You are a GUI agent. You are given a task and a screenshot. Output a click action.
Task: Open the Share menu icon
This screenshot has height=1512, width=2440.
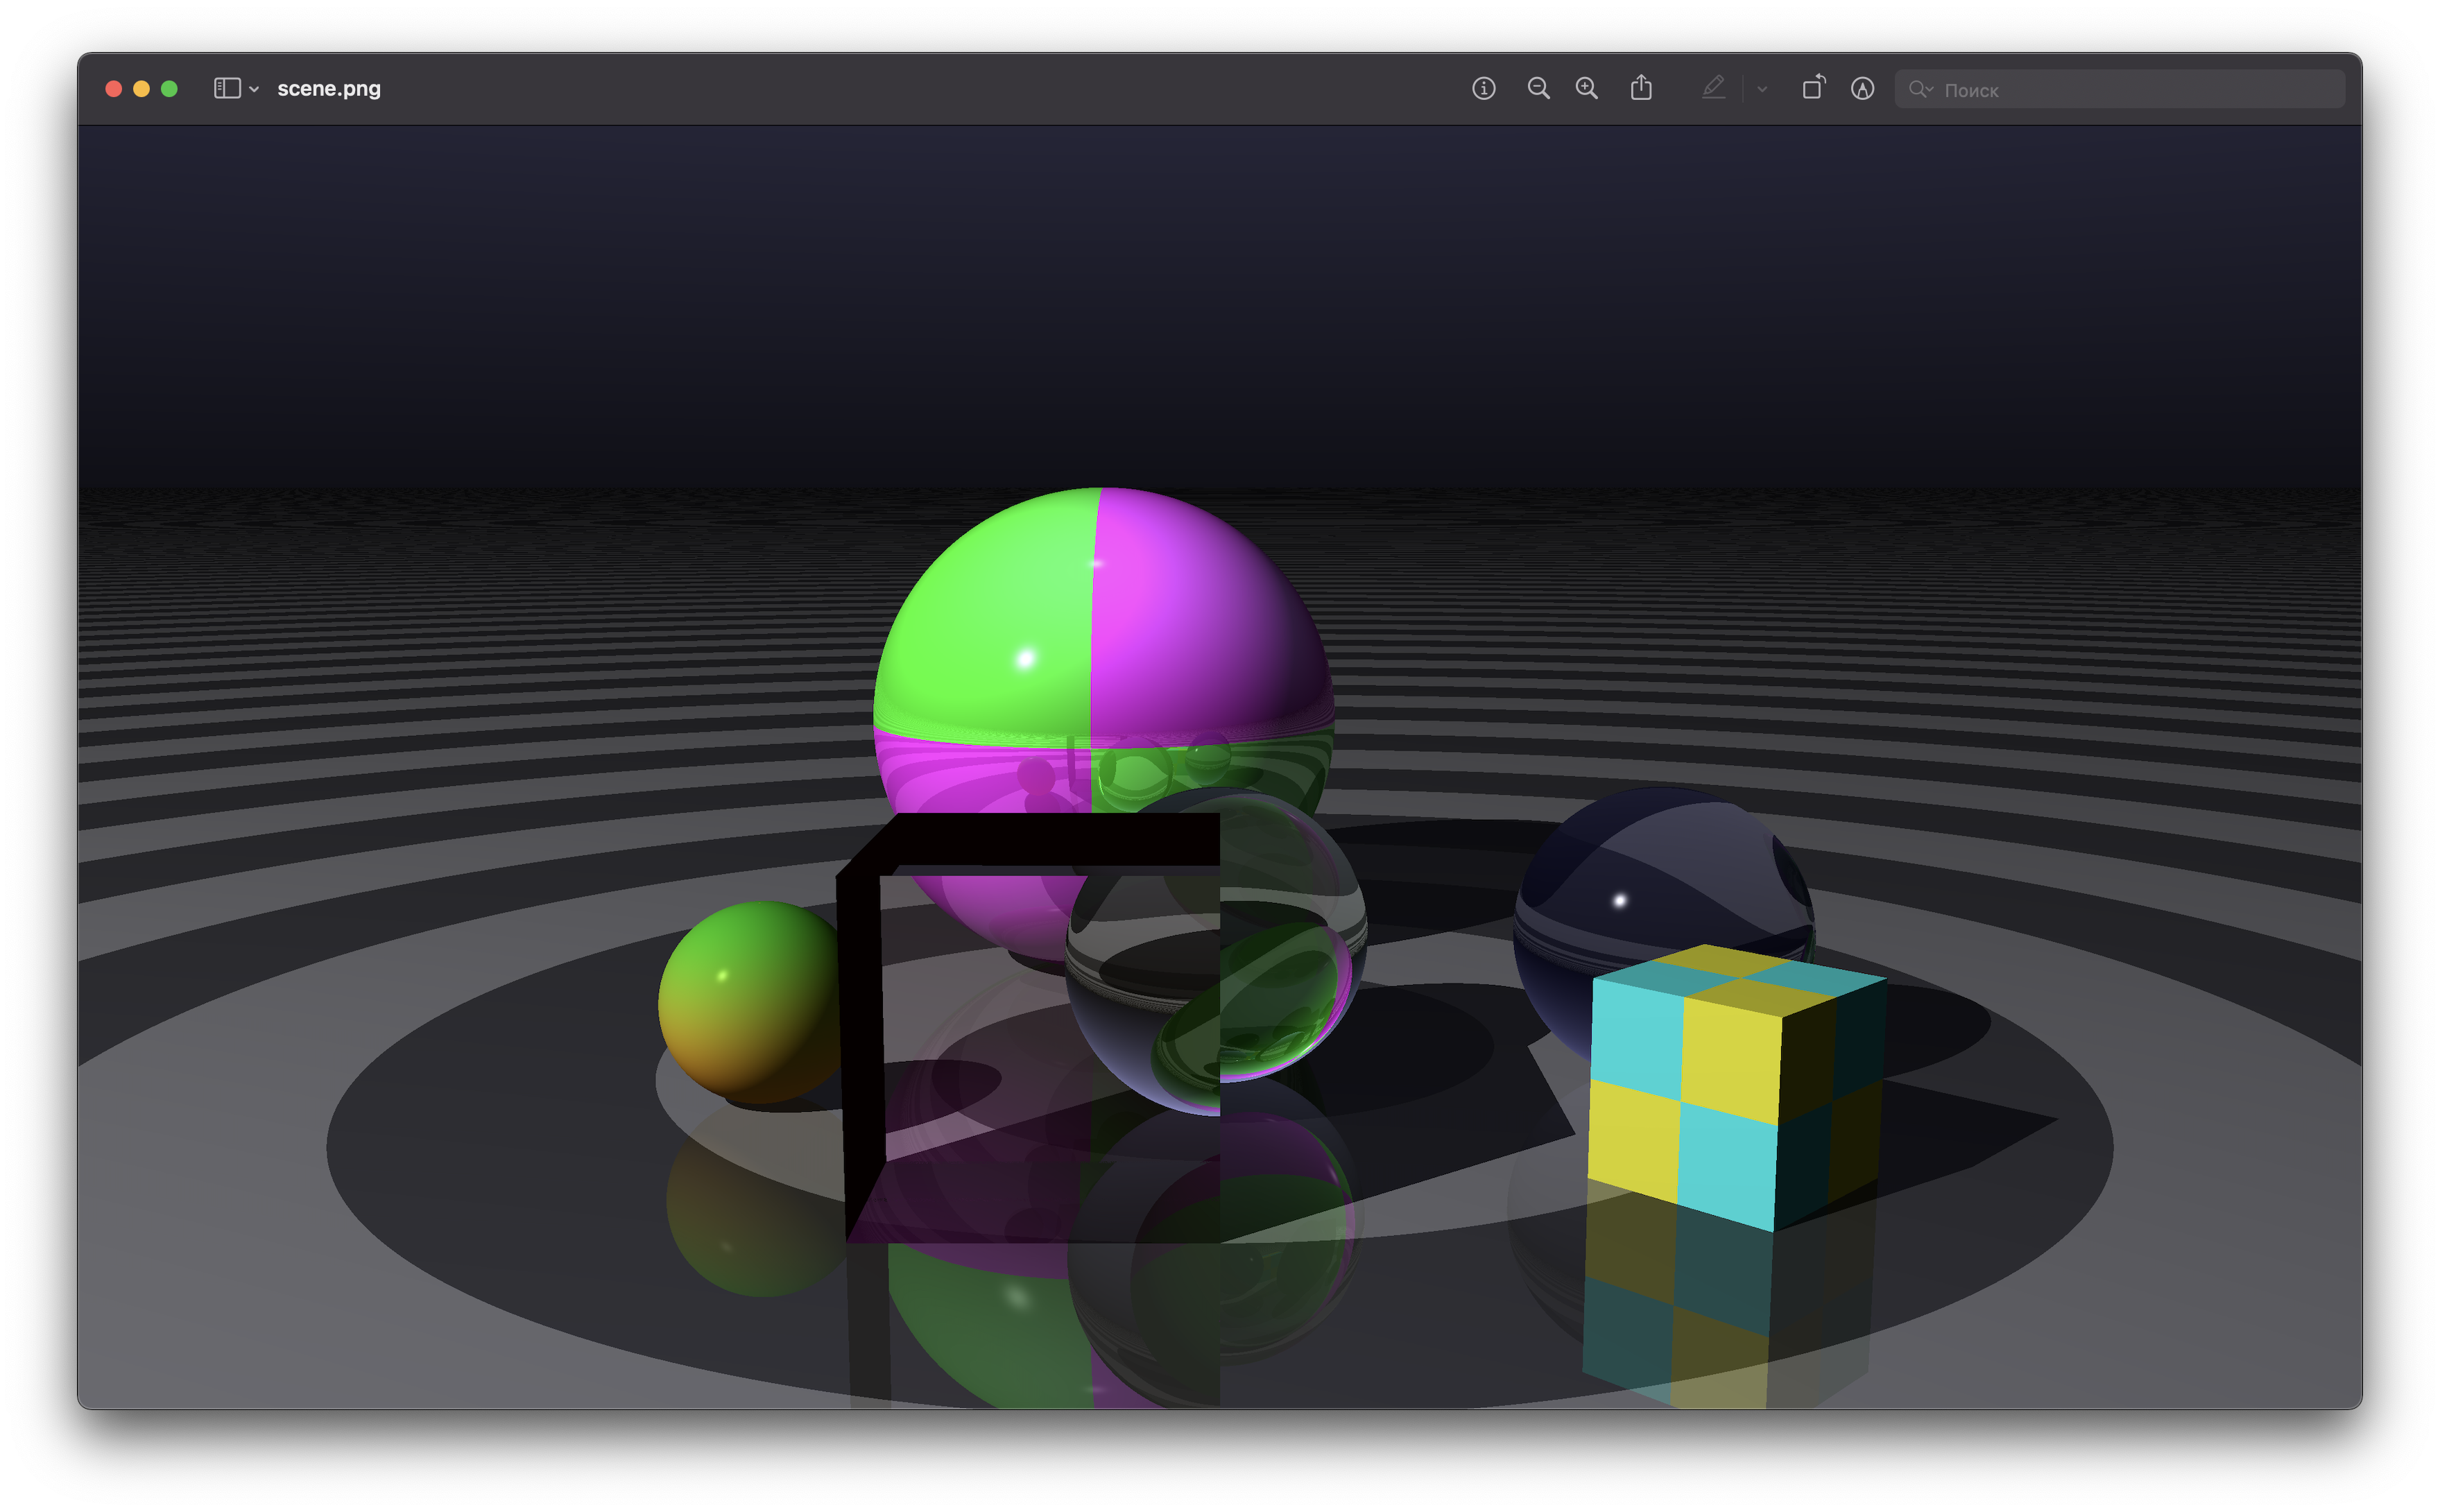tap(1641, 88)
